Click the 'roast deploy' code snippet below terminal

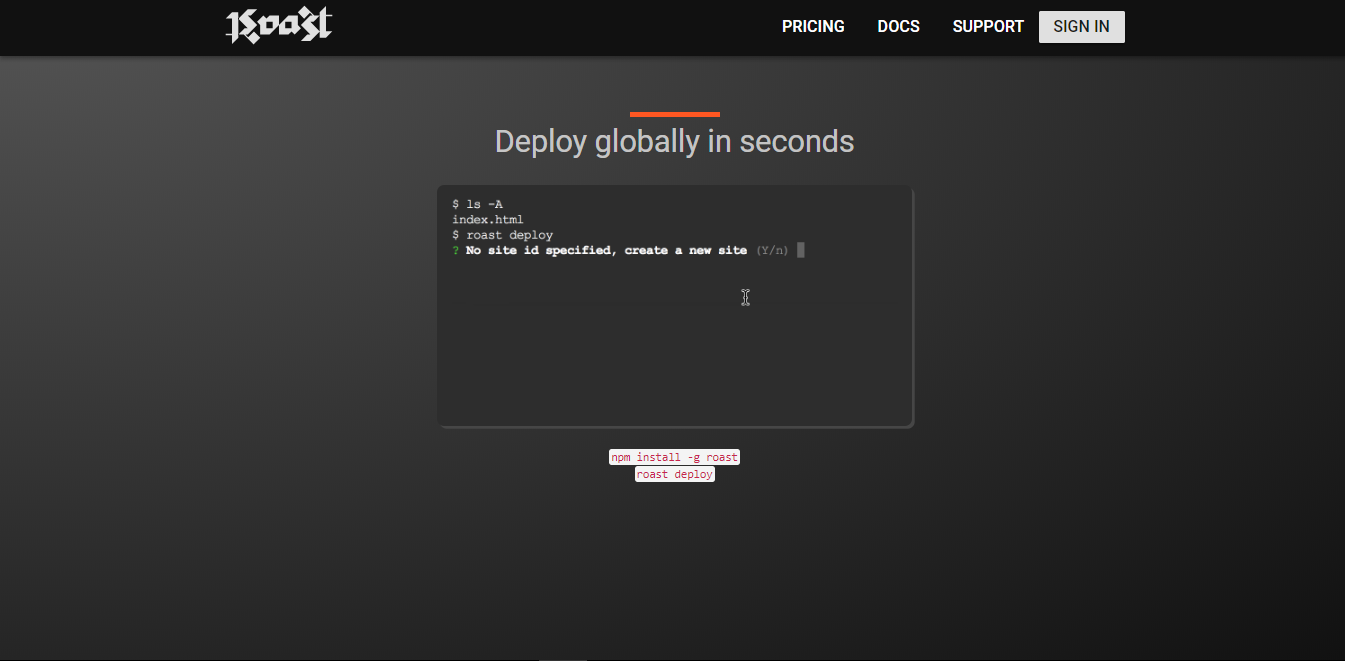tap(674, 474)
